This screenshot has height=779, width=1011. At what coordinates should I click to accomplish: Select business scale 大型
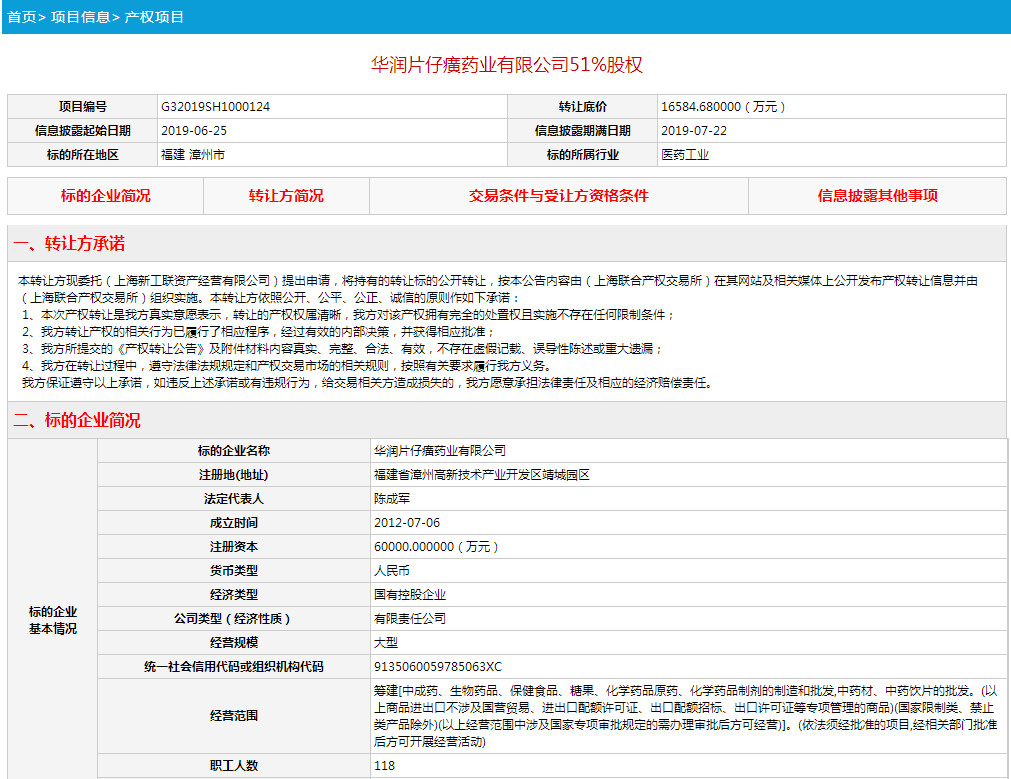pyautogui.click(x=386, y=642)
